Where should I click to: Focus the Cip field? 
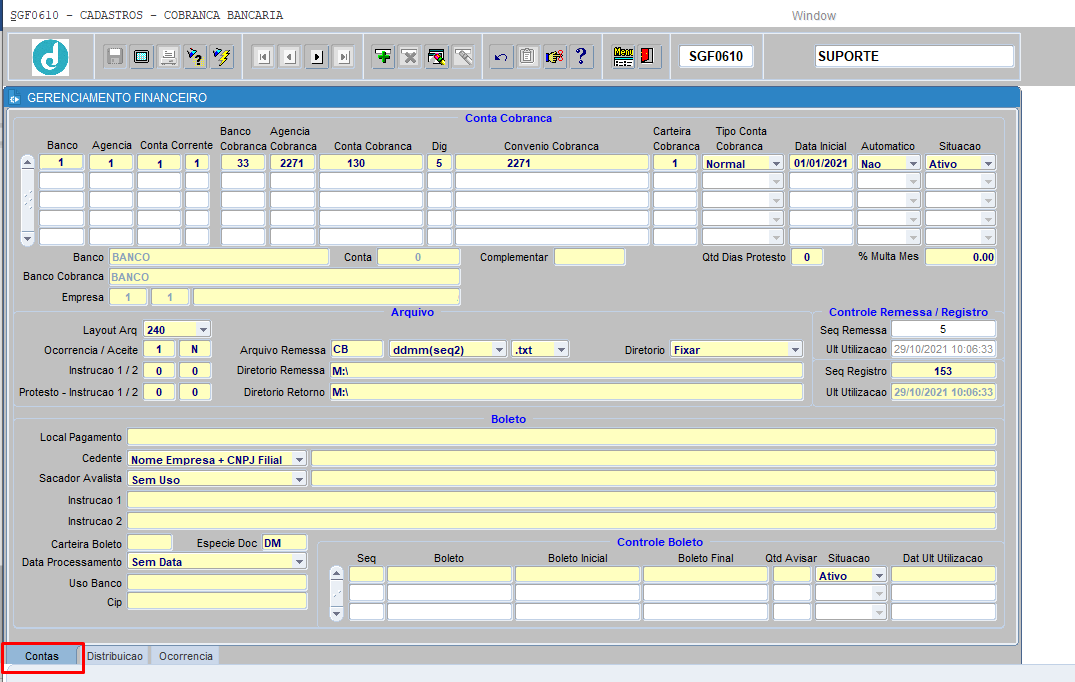coord(217,602)
